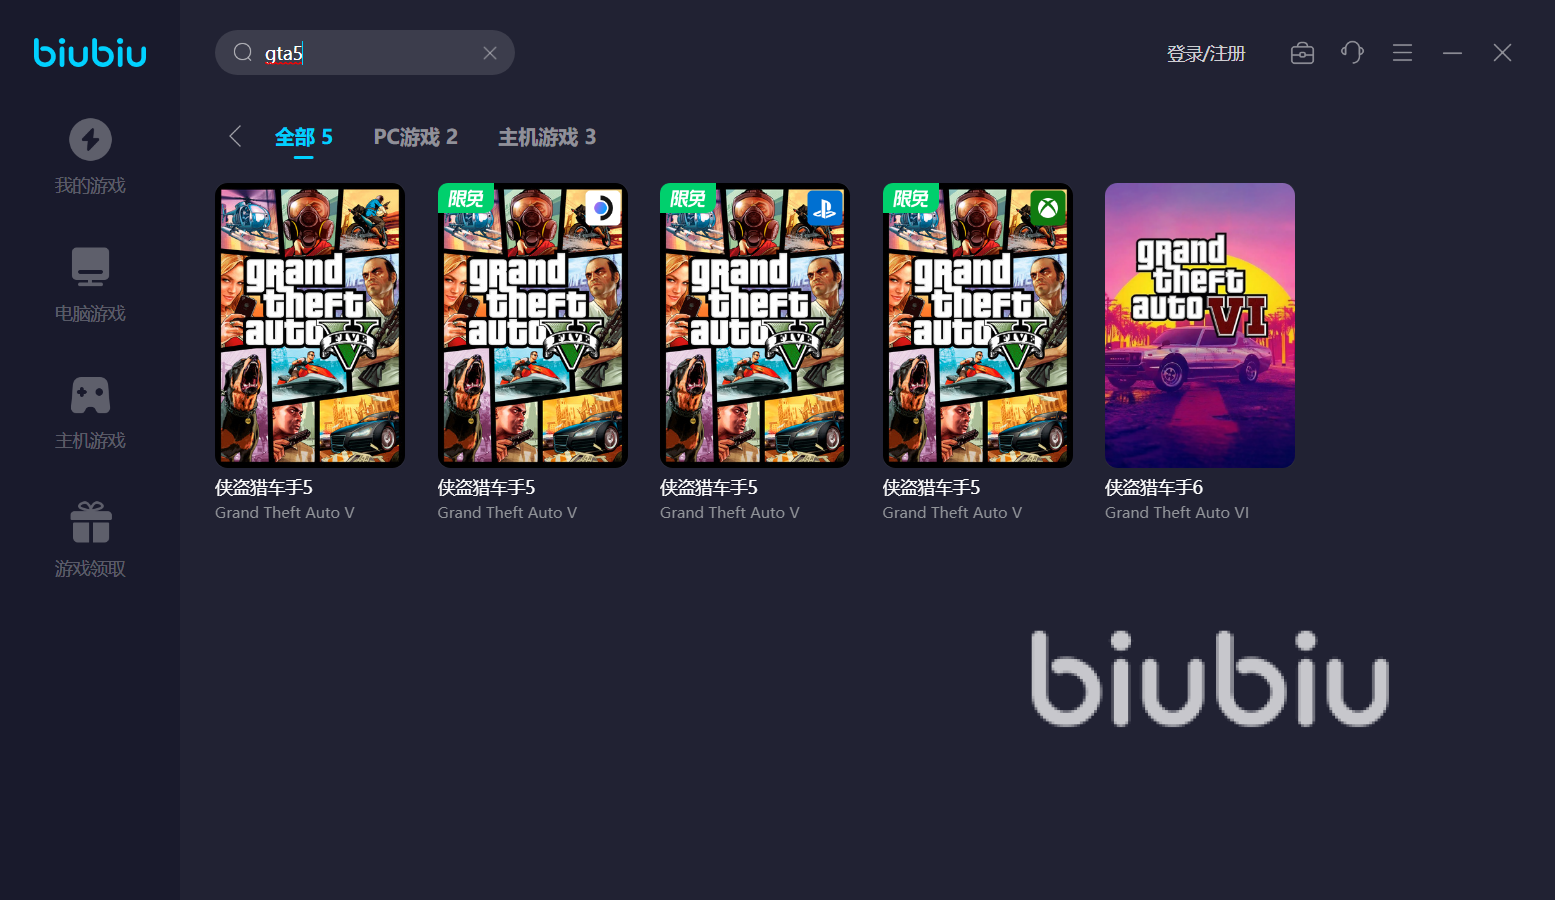
Task: Open customer support headset icon
Action: (1352, 53)
